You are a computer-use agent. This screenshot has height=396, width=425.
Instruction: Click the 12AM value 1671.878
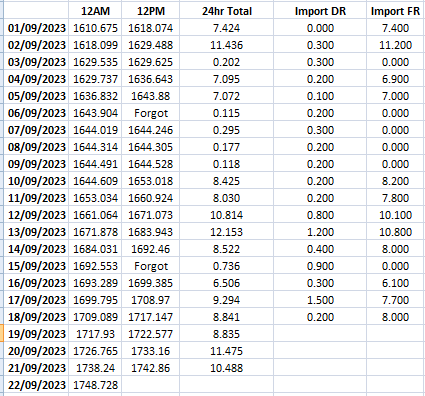(x=95, y=232)
